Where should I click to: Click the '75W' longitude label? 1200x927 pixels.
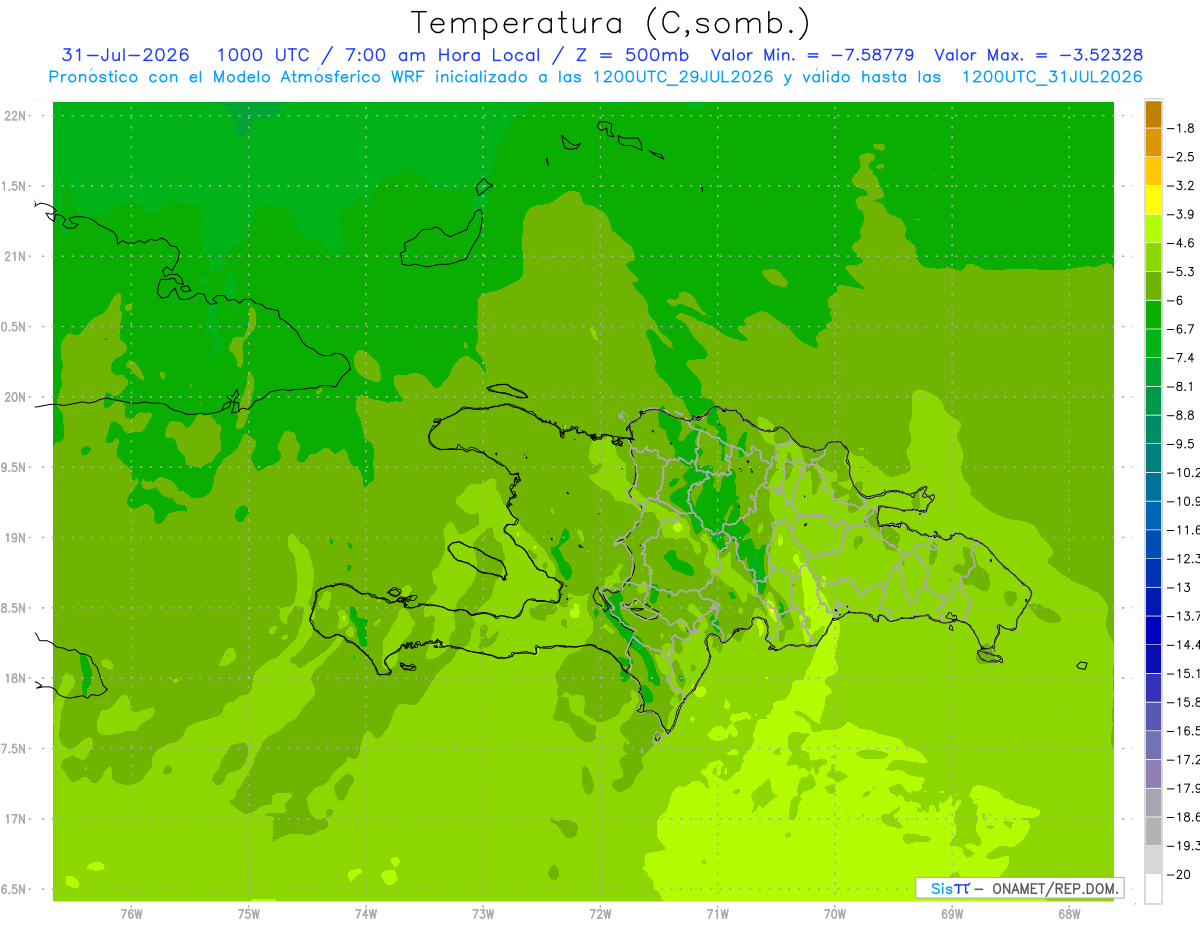click(x=249, y=913)
